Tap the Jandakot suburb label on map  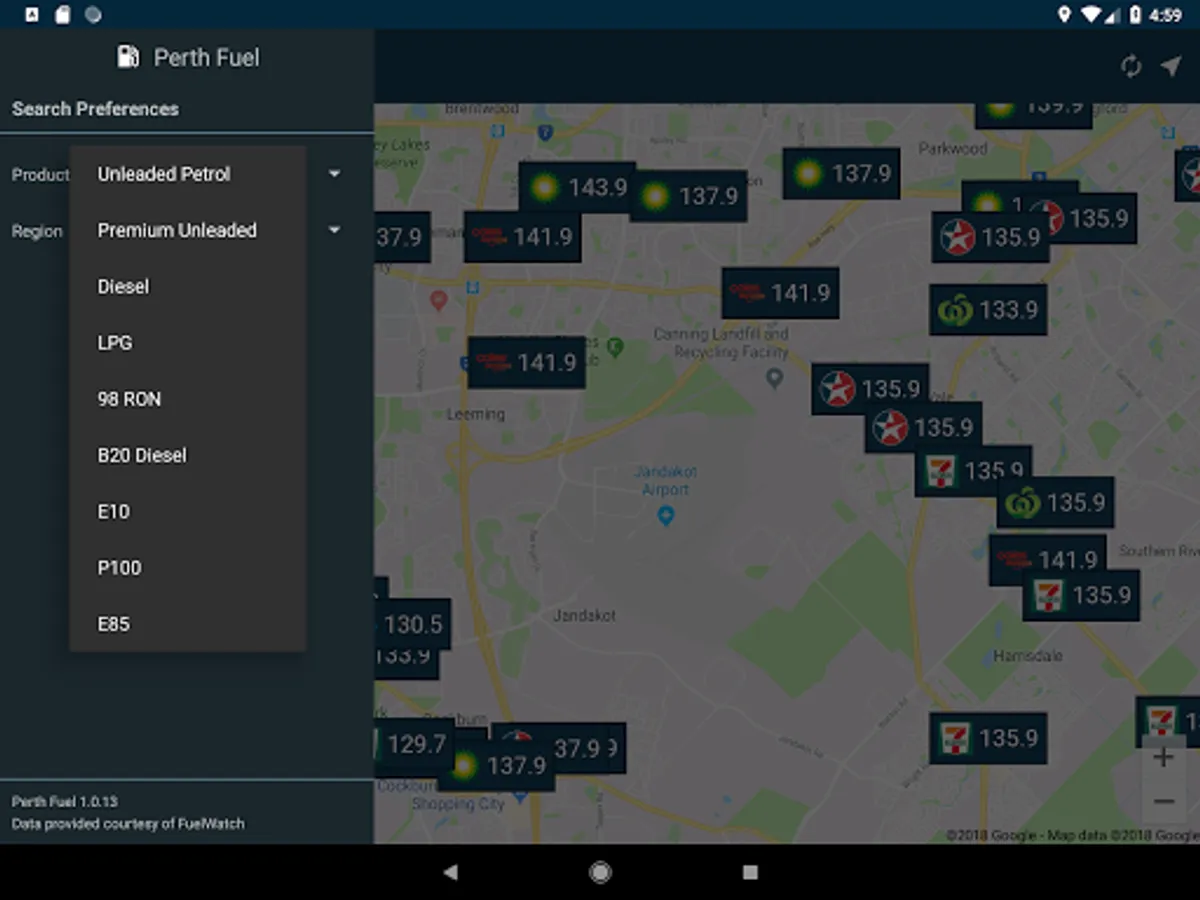click(585, 616)
